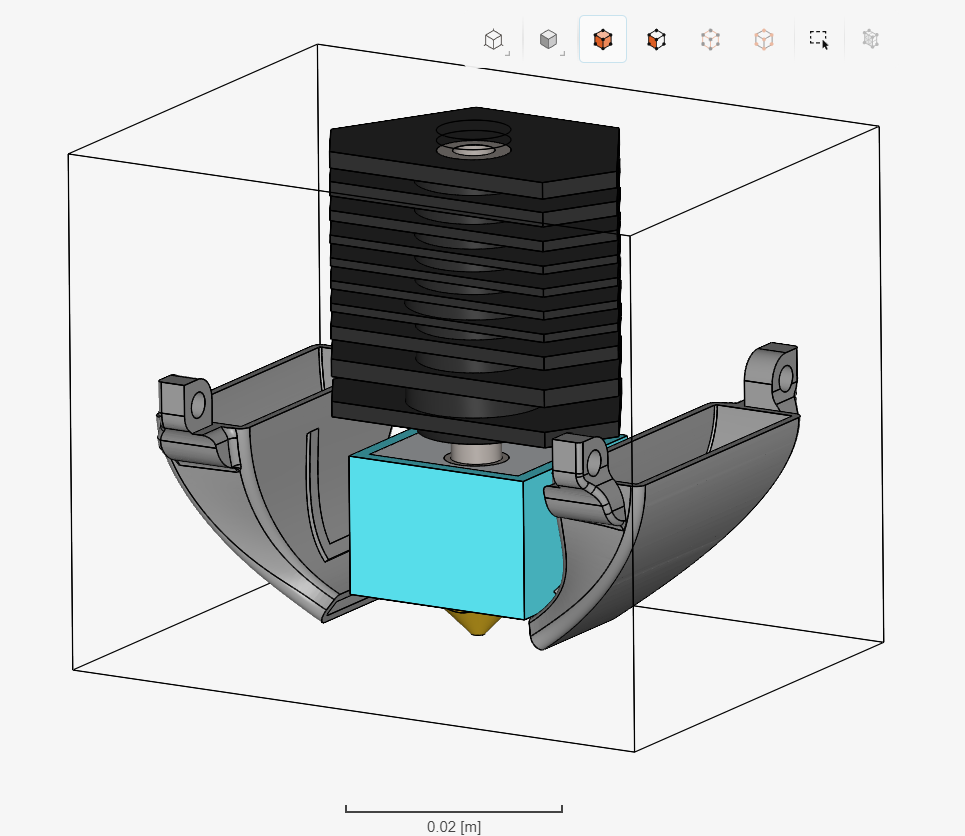
Task: Select the wireframe render mode icon
Action: click(494, 38)
